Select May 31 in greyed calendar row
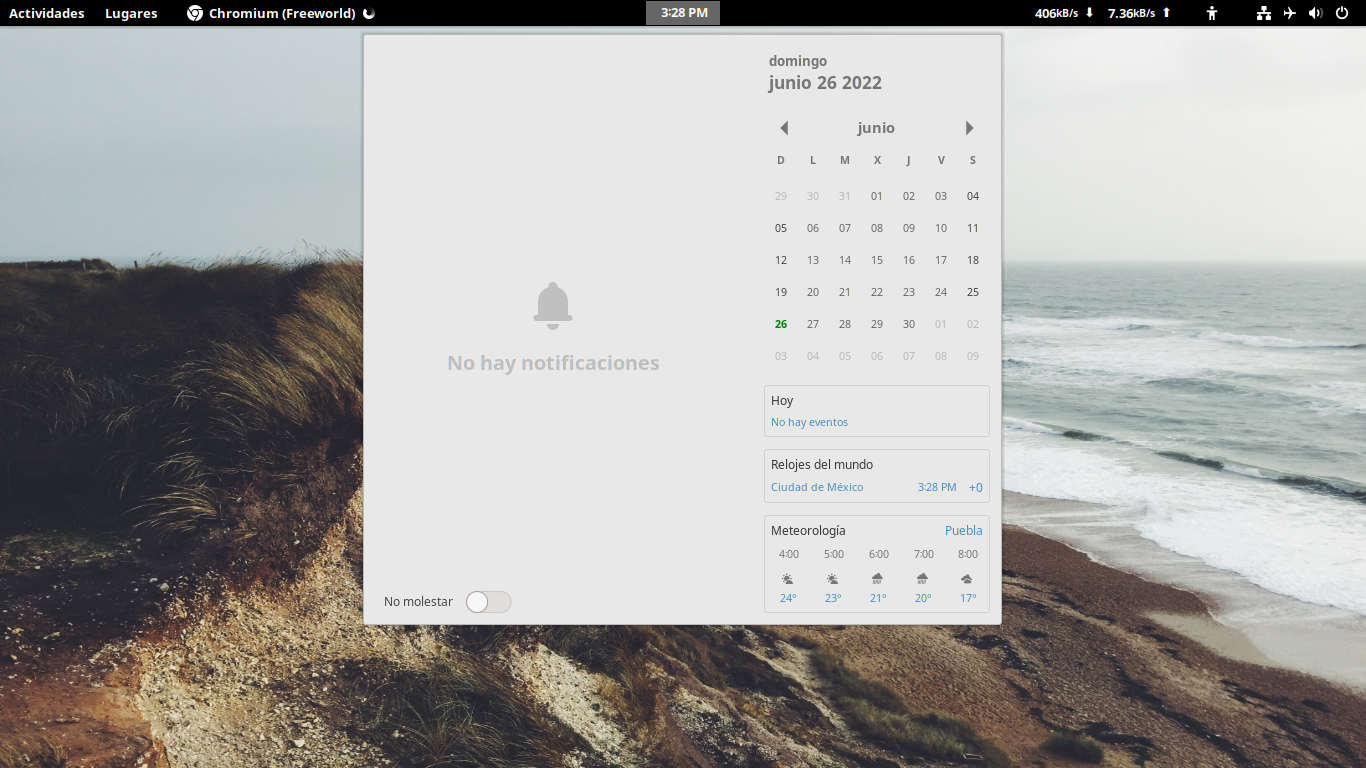Viewport: 1366px width, 768px height. pos(845,196)
